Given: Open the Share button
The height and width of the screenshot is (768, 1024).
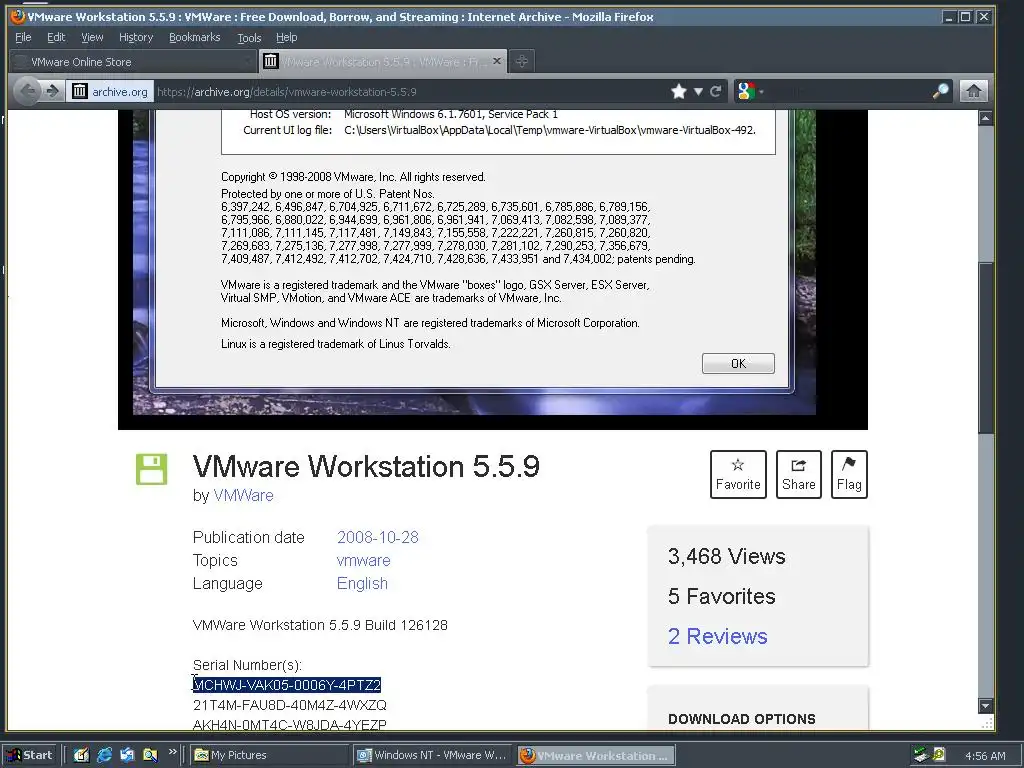Looking at the screenshot, I should click(x=799, y=474).
